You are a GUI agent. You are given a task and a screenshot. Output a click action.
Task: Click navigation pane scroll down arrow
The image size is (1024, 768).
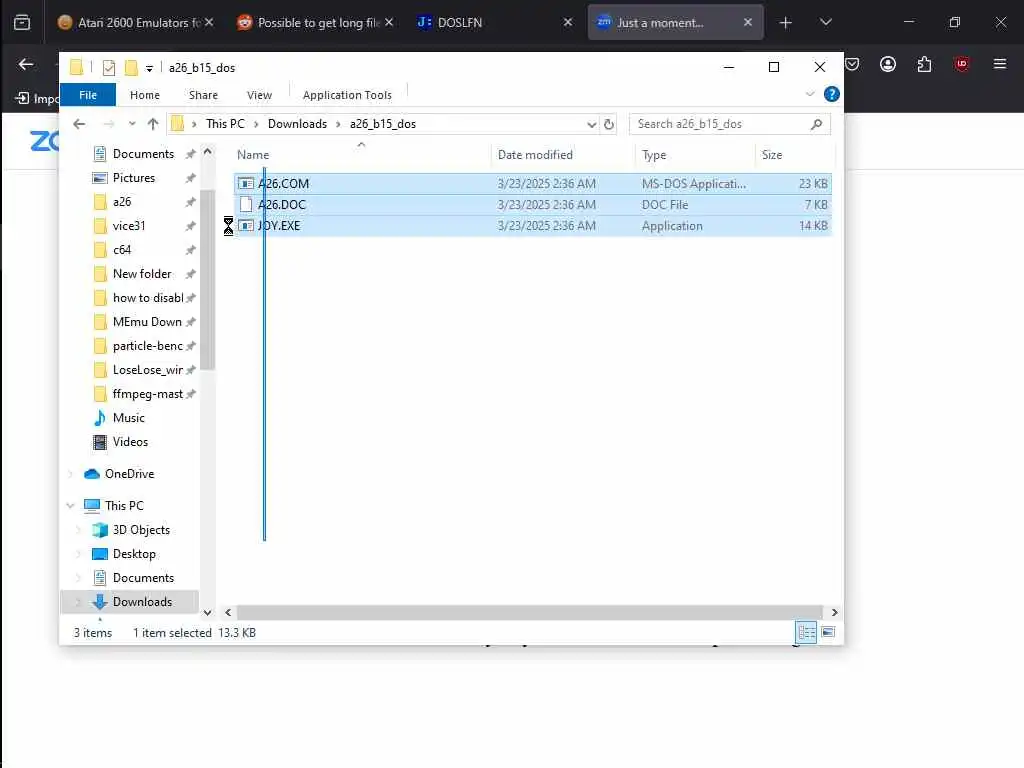click(208, 613)
